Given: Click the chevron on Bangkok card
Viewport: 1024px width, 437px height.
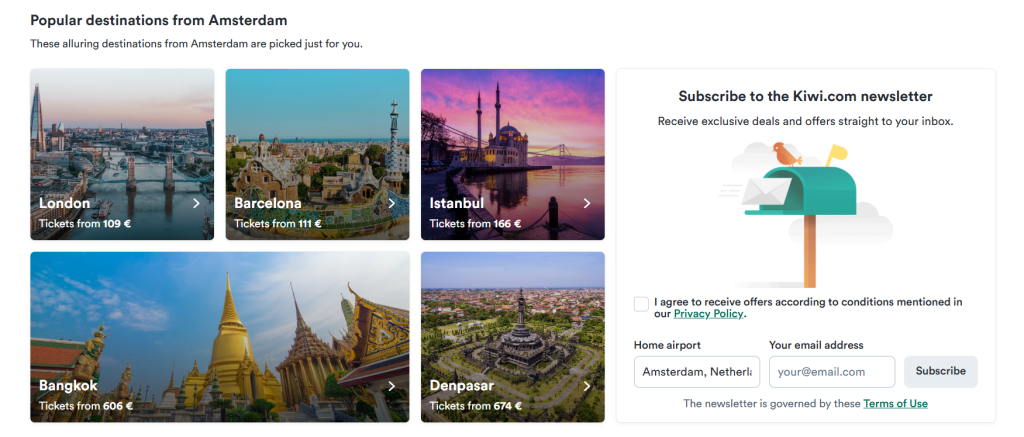Looking at the screenshot, I should [x=391, y=386].
